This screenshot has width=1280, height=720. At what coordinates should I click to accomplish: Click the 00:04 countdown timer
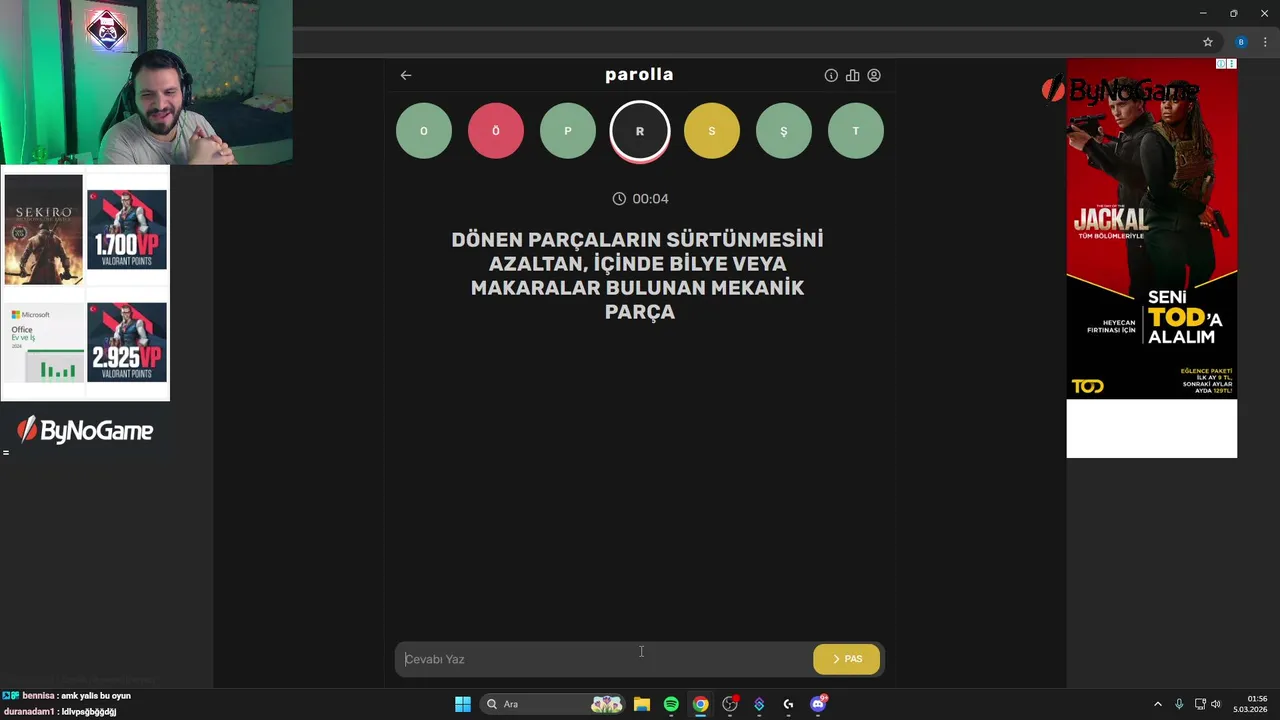[x=640, y=199]
